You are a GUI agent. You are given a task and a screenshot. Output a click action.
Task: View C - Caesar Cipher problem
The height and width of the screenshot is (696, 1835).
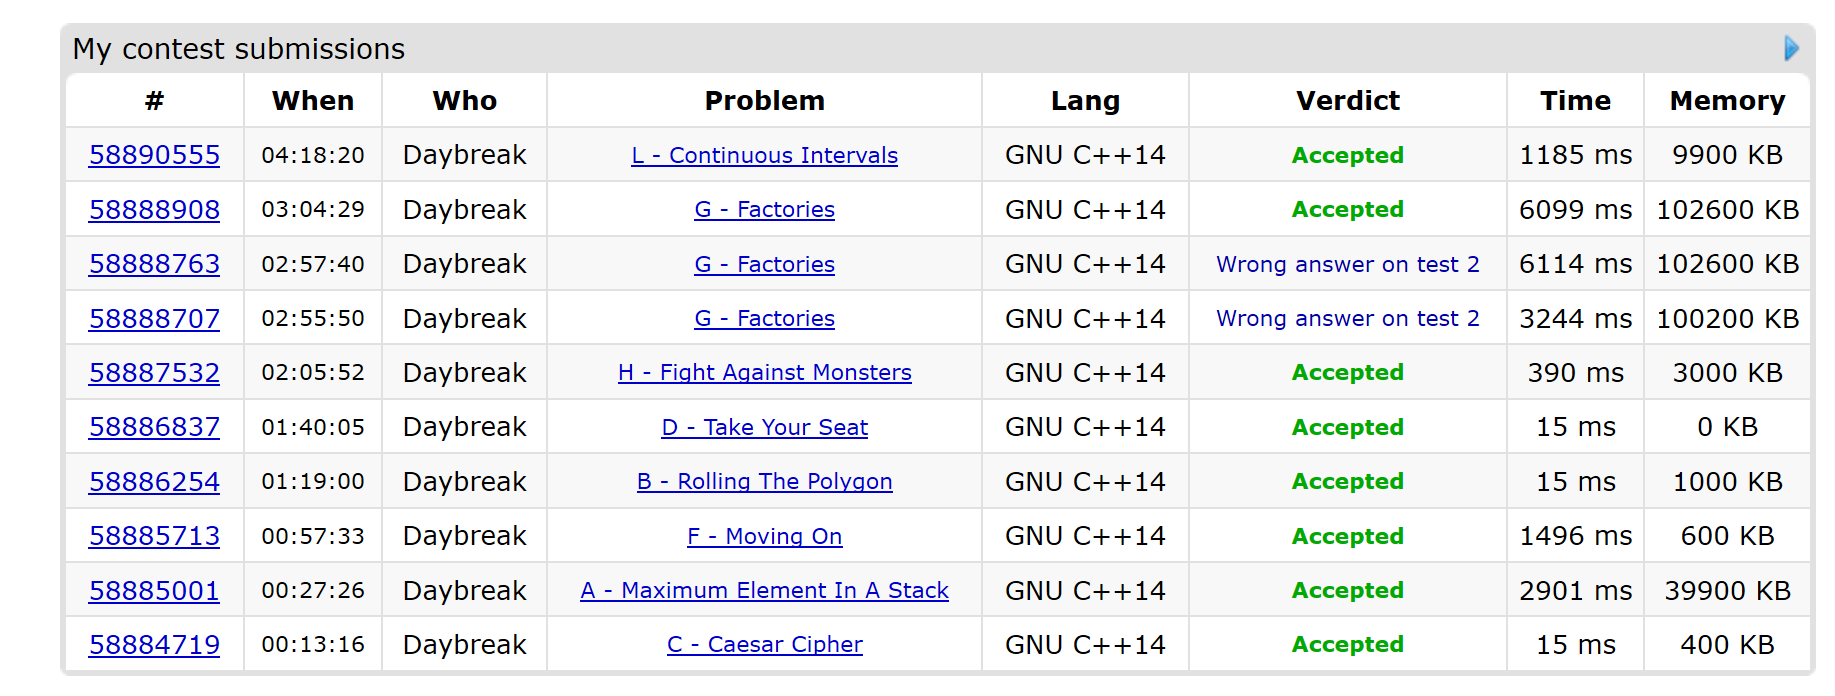(764, 645)
